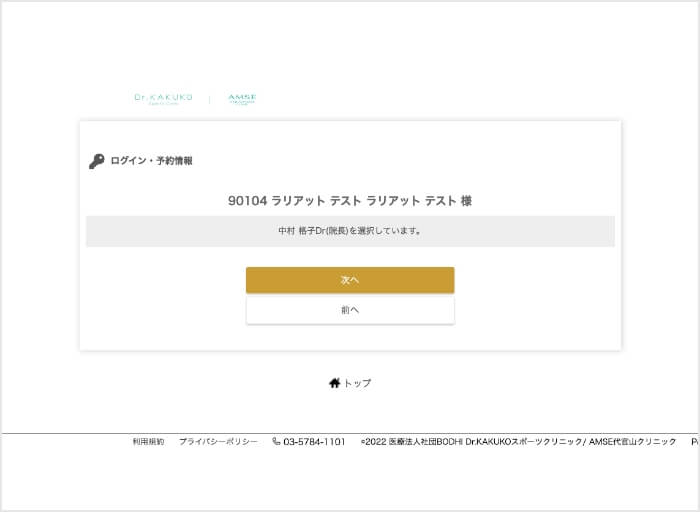Open the トップ link
The image size is (700, 512).
[357, 383]
